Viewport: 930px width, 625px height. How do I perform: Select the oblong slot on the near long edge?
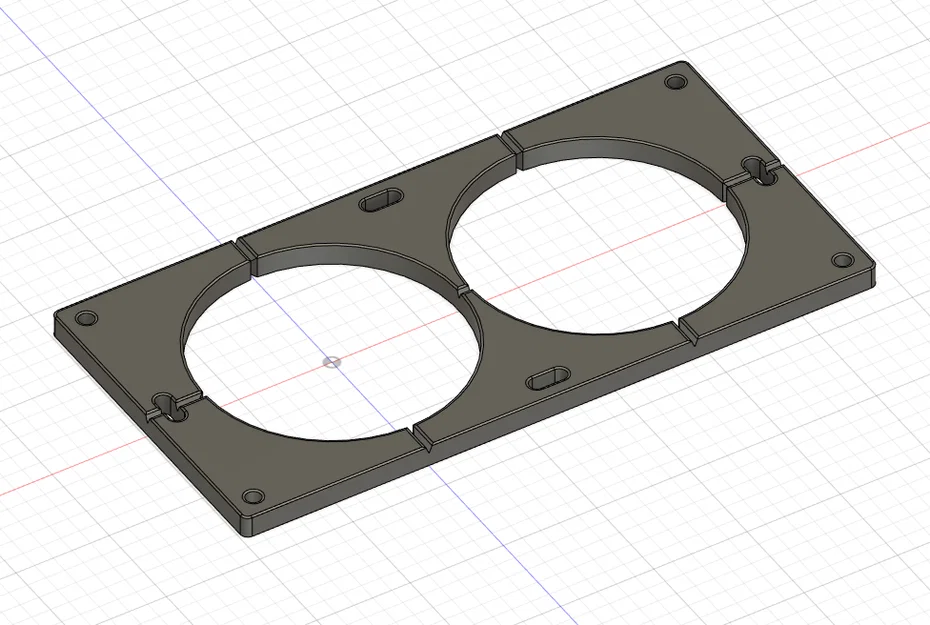548,378
